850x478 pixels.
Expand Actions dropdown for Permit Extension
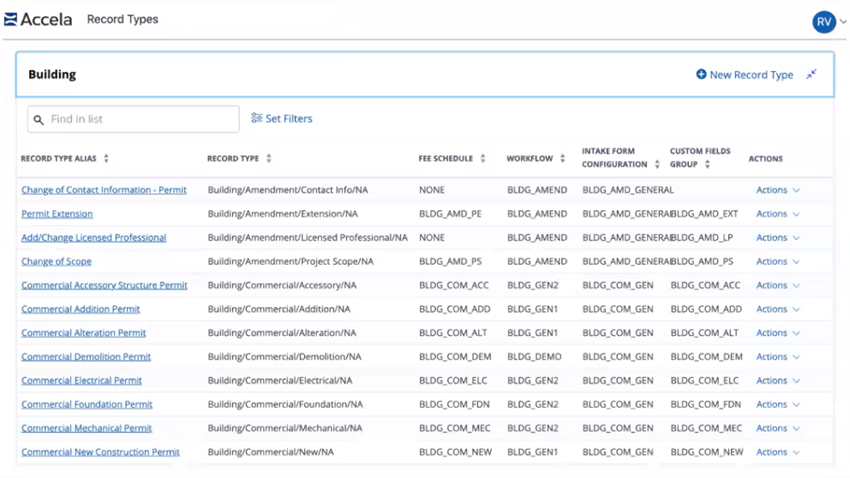[x=778, y=214]
